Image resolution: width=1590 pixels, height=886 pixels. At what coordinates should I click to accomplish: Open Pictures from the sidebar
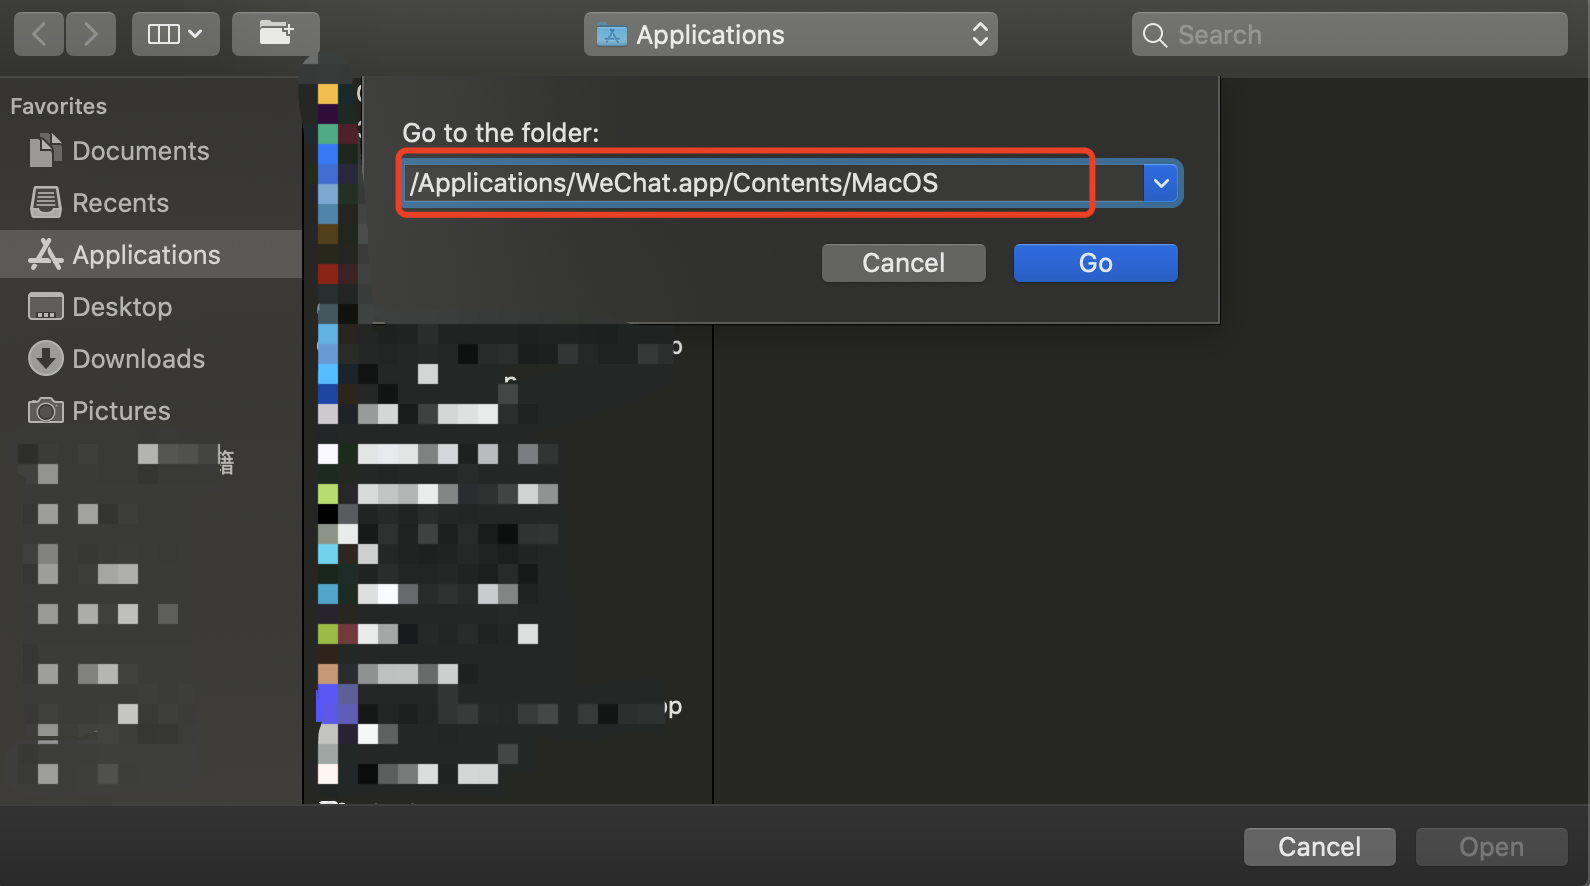click(x=151, y=411)
